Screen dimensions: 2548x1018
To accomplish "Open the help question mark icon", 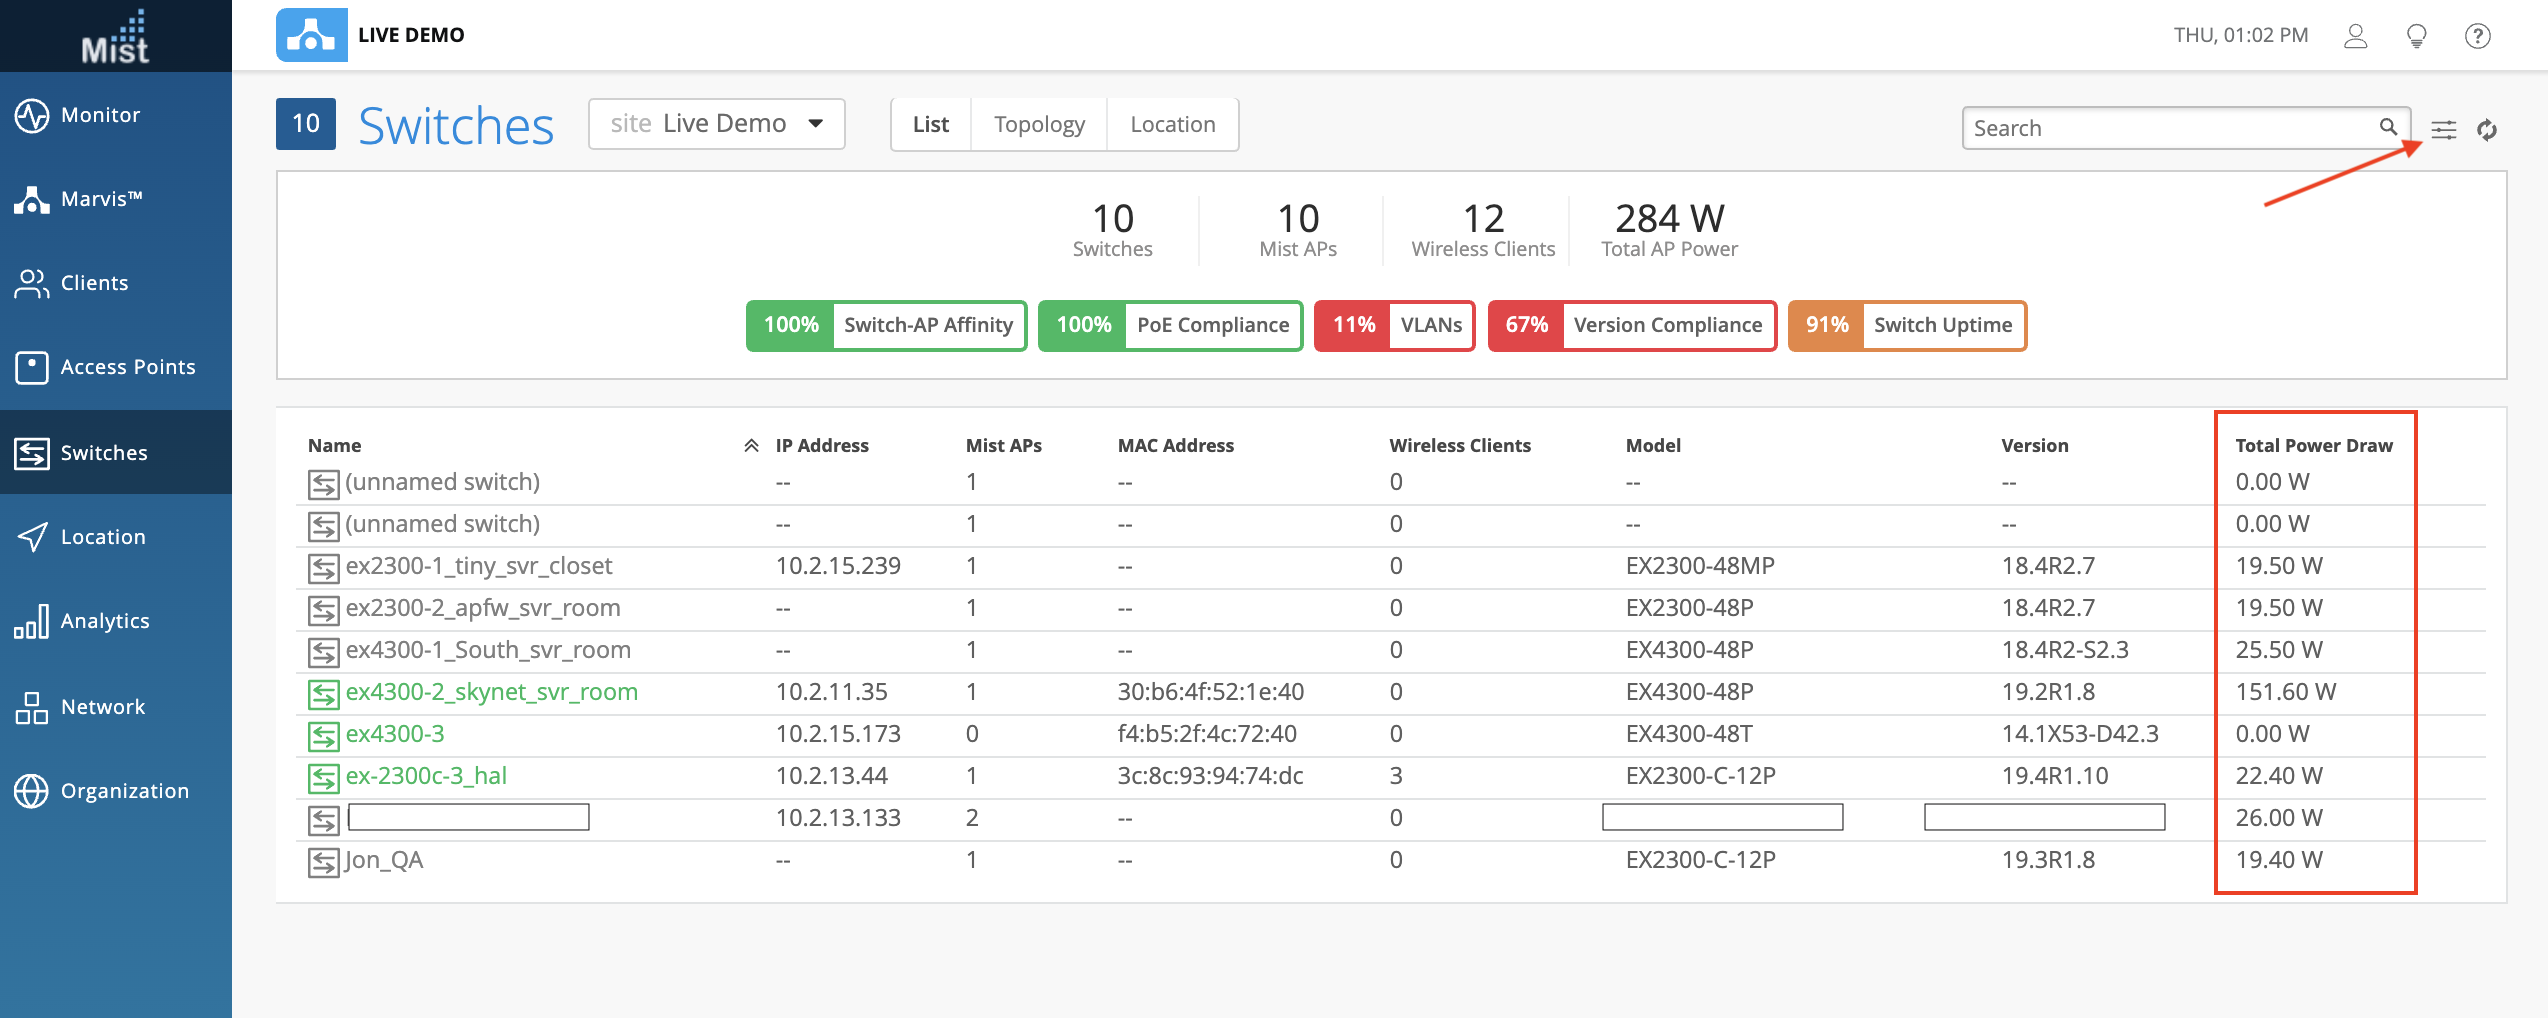I will click(x=2477, y=36).
